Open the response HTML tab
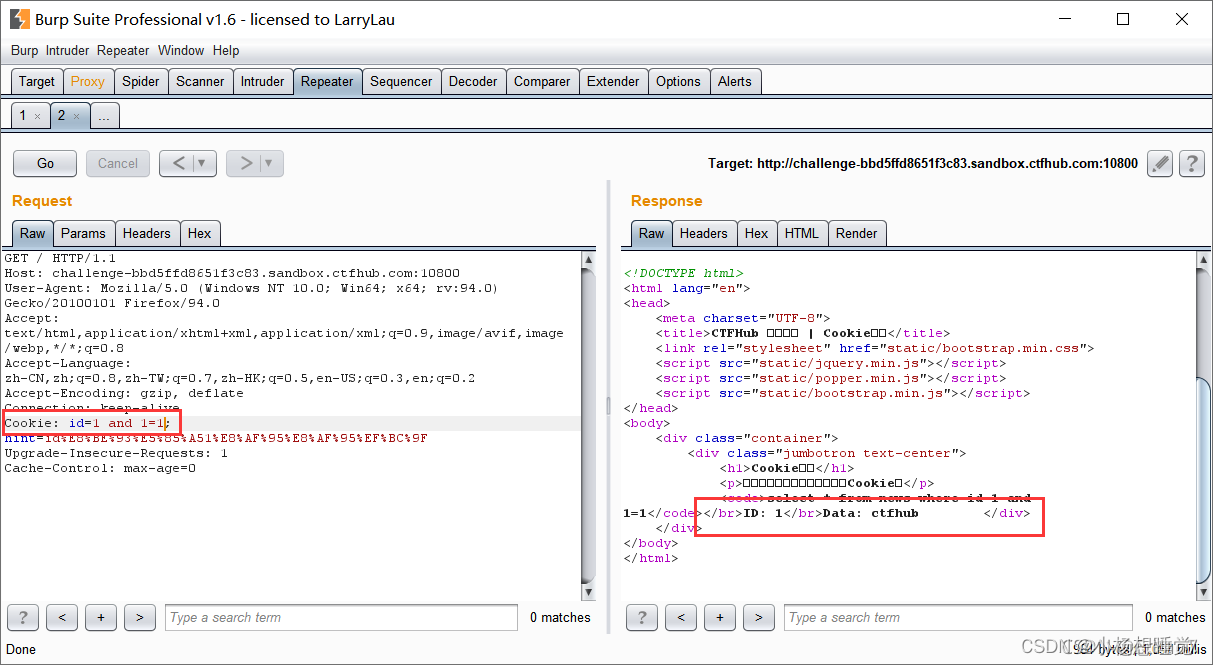The height and width of the screenshot is (665, 1213). click(802, 233)
